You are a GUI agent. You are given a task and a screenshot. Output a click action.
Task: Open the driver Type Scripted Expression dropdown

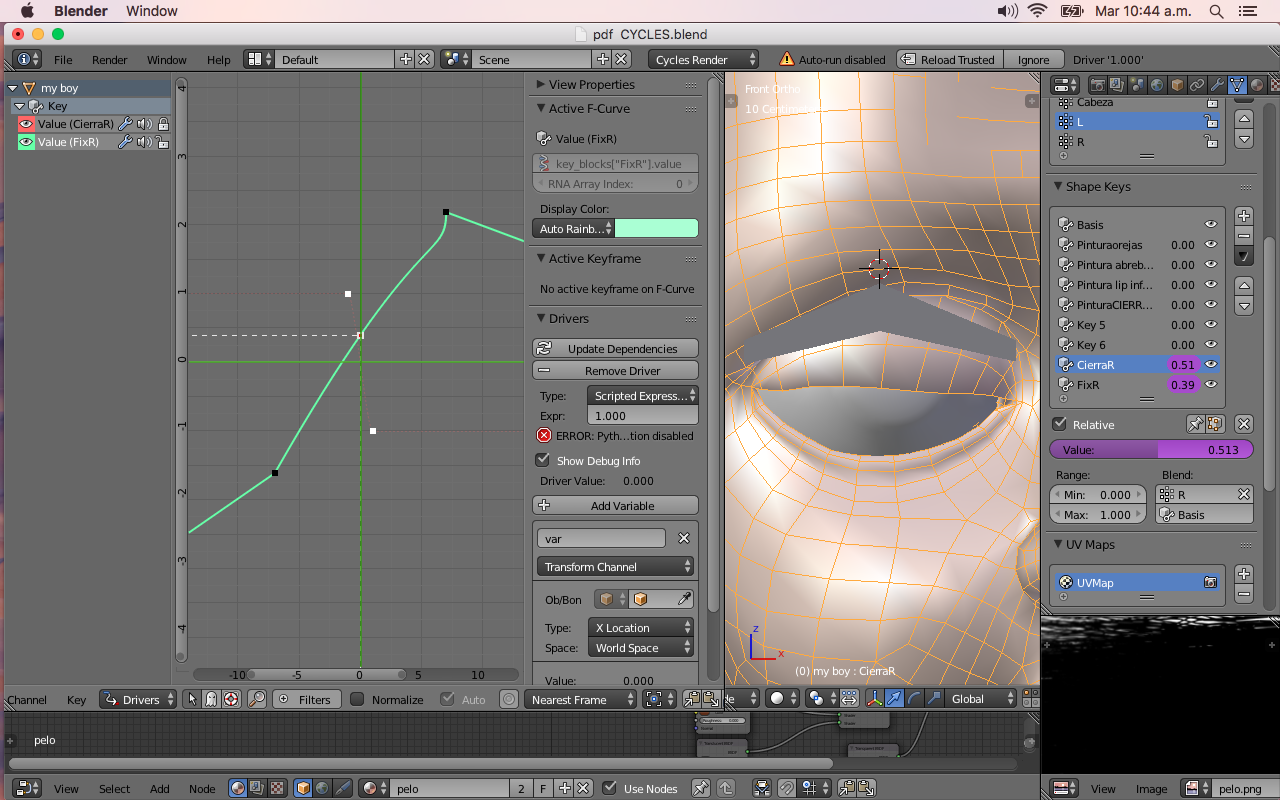[x=642, y=396]
